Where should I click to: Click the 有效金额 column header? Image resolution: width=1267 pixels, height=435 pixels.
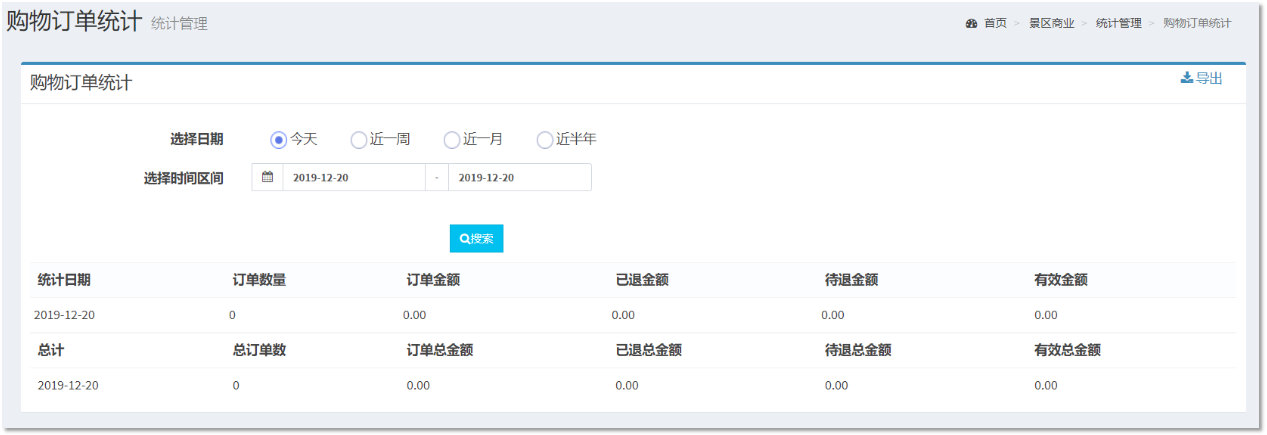pos(1060,280)
